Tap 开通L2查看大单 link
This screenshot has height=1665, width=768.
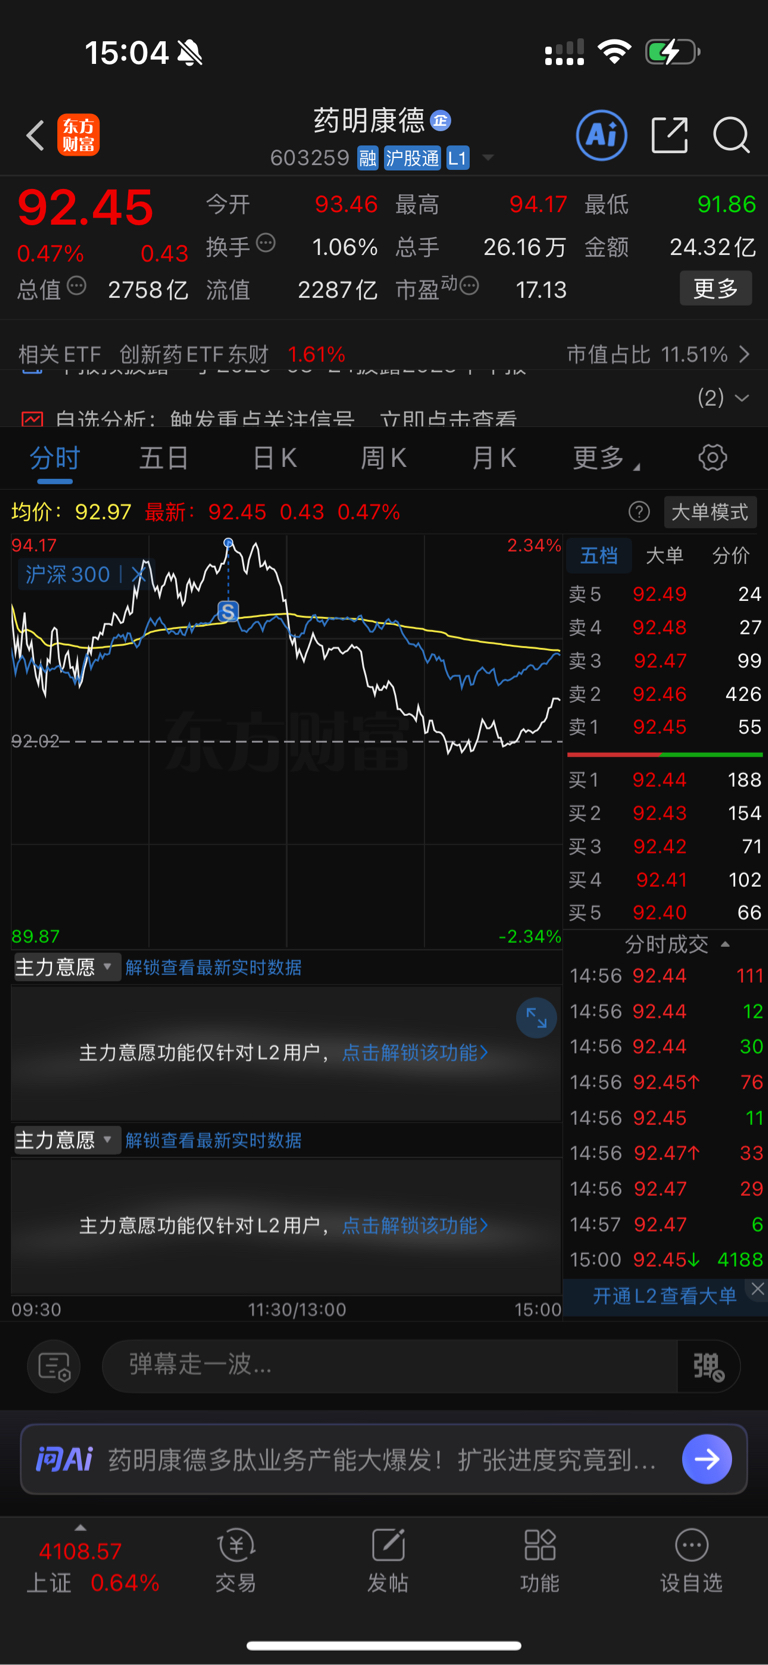pyautogui.click(x=664, y=1296)
